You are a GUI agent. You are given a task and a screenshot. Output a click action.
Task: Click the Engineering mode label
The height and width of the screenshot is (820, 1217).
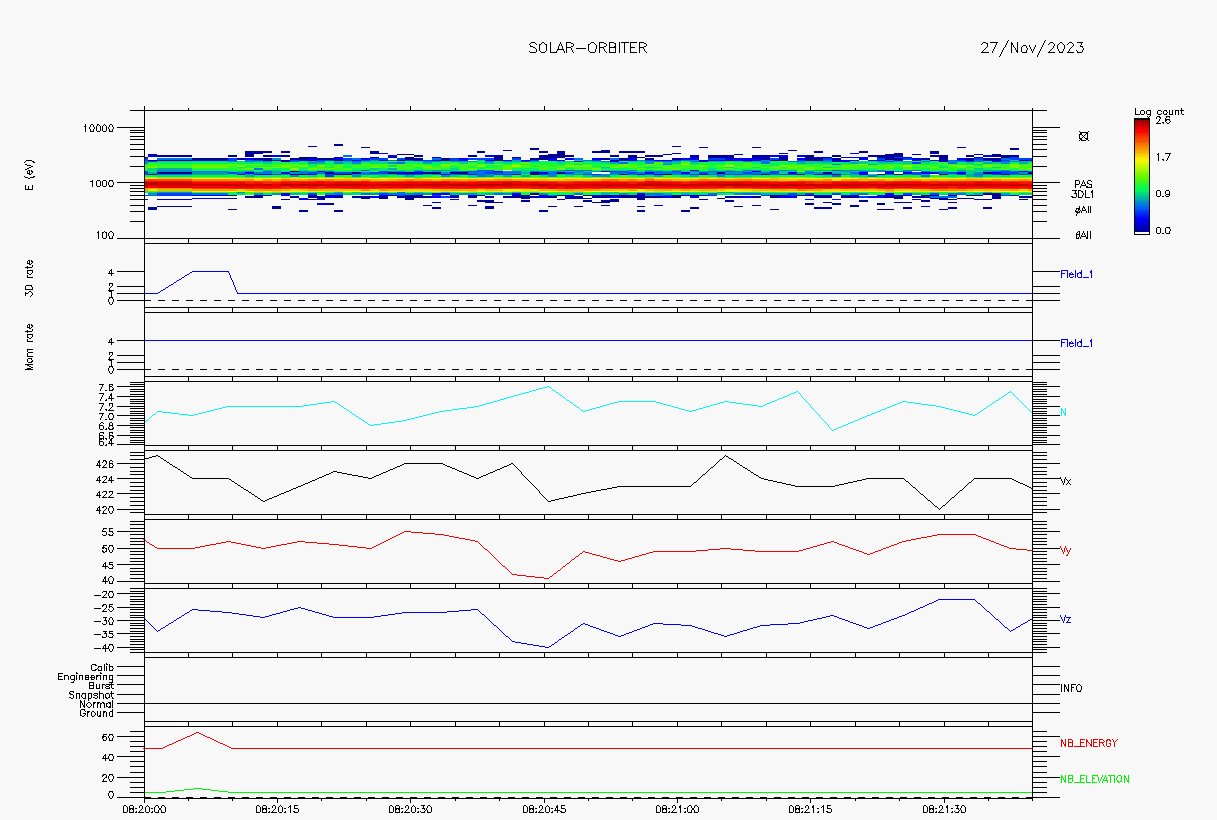click(86, 677)
